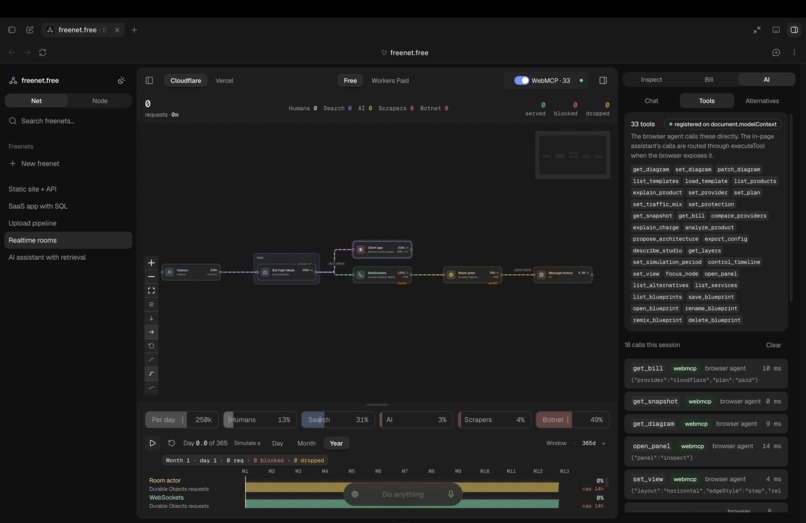Image resolution: width=806 pixels, height=523 pixels.
Task: Collapse the left panel in canvas header
Action: click(x=149, y=80)
